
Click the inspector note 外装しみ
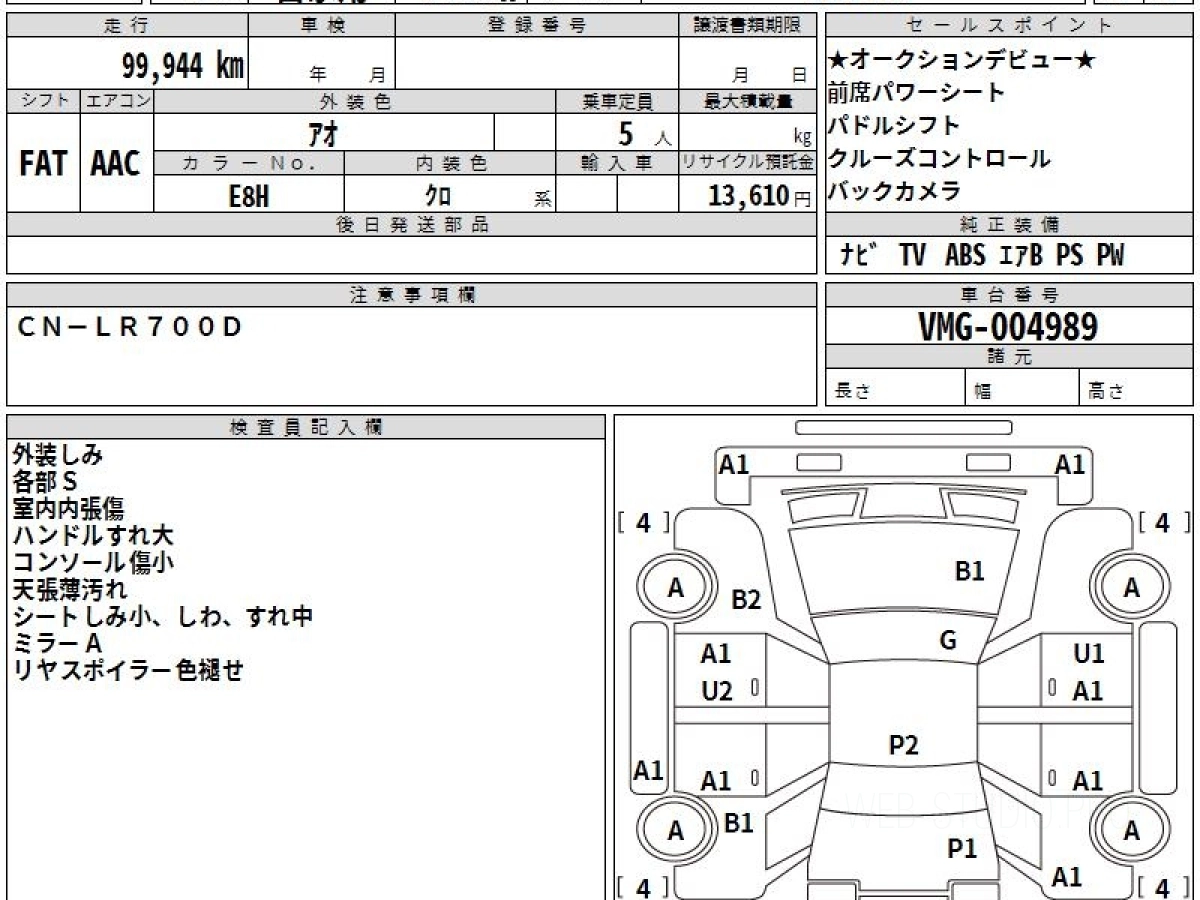(58, 455)
